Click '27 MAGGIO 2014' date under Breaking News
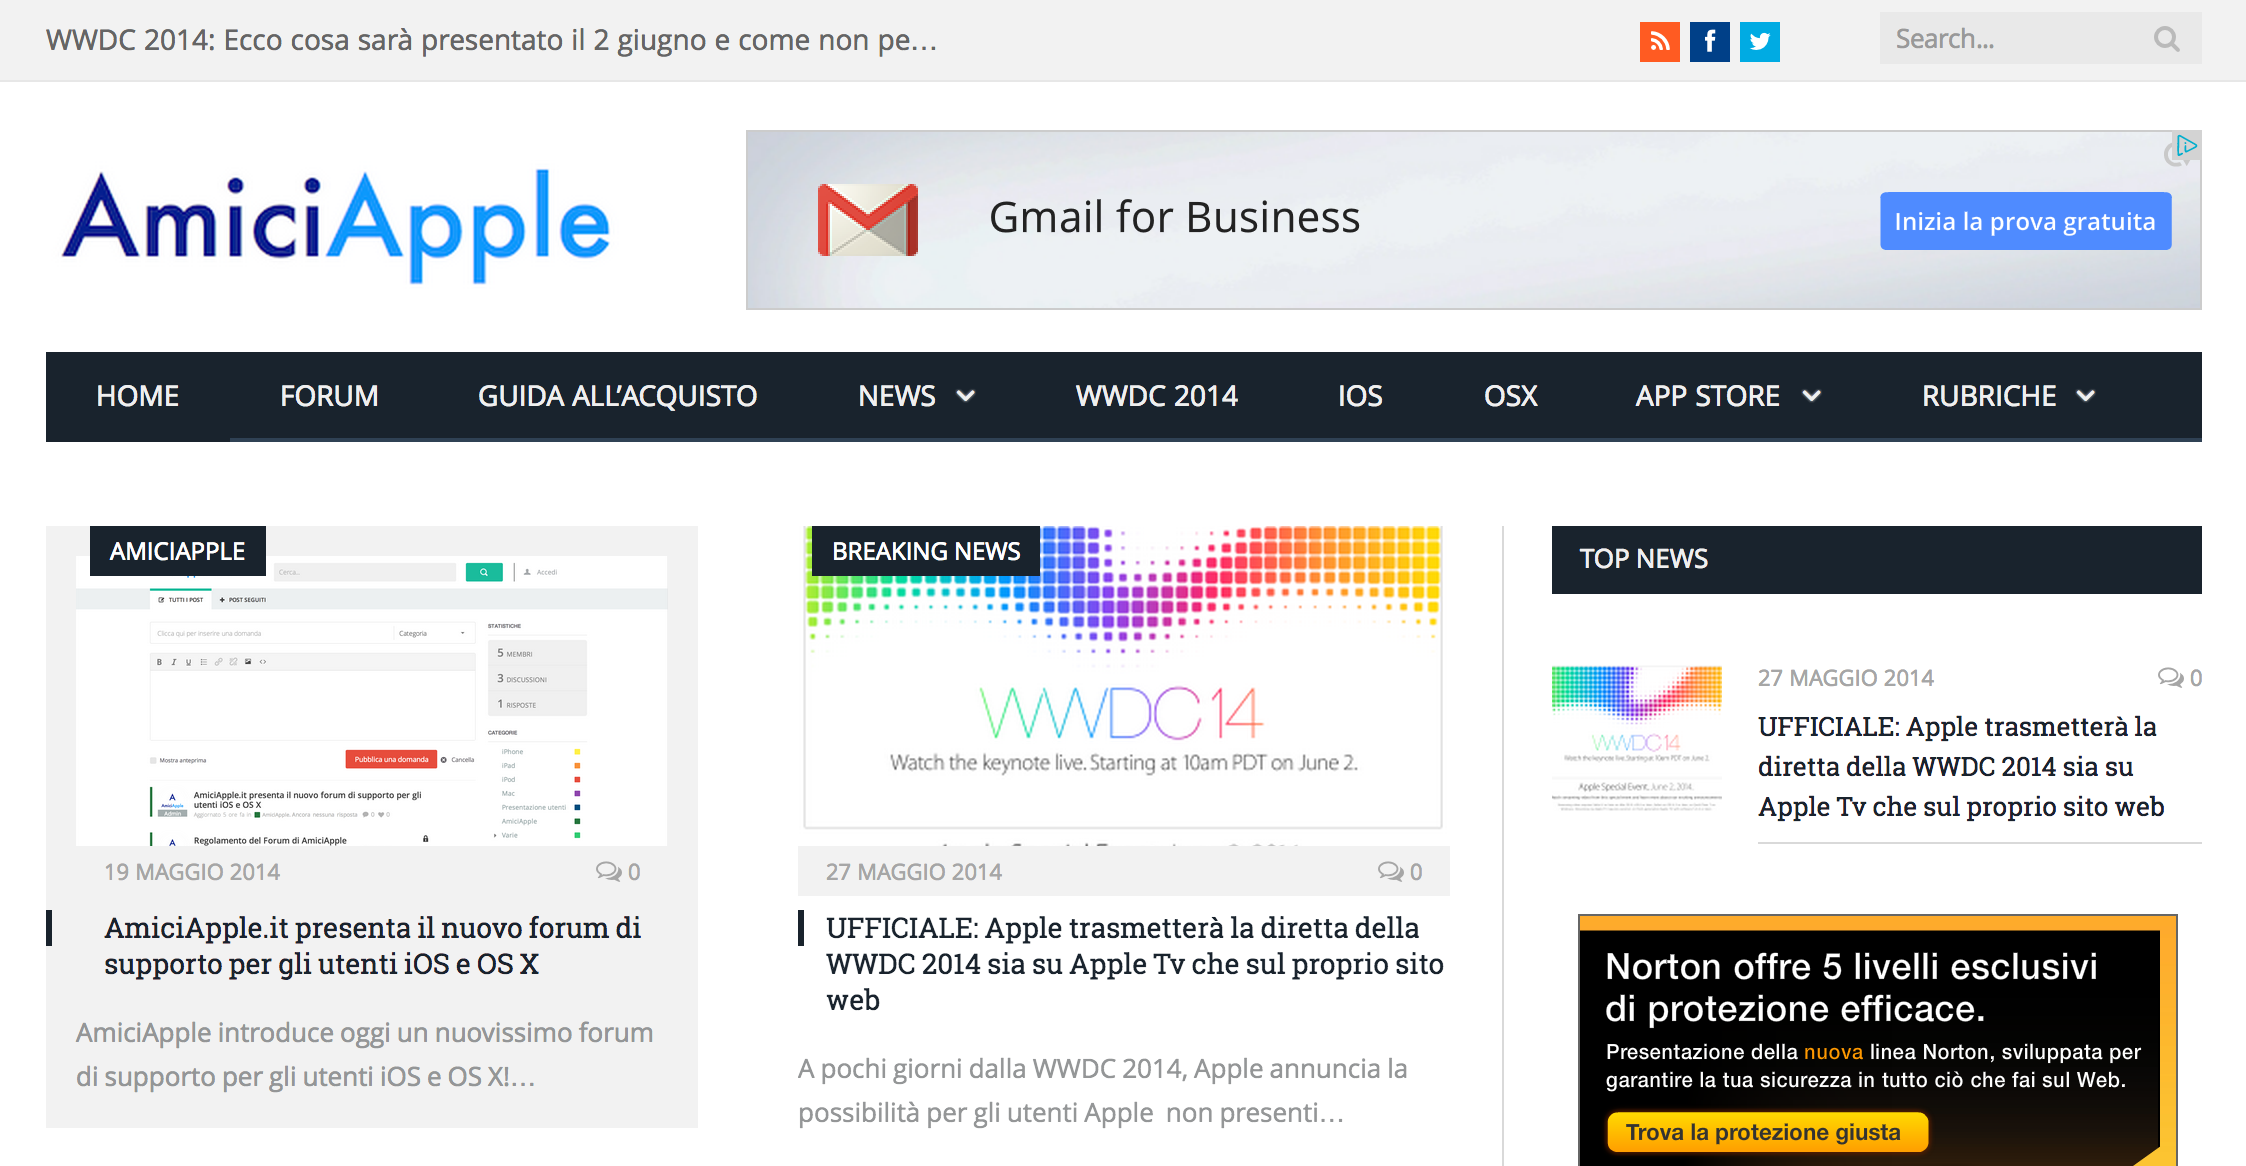The width and height of the screenshot is (2246, 1166). (914, 872)
